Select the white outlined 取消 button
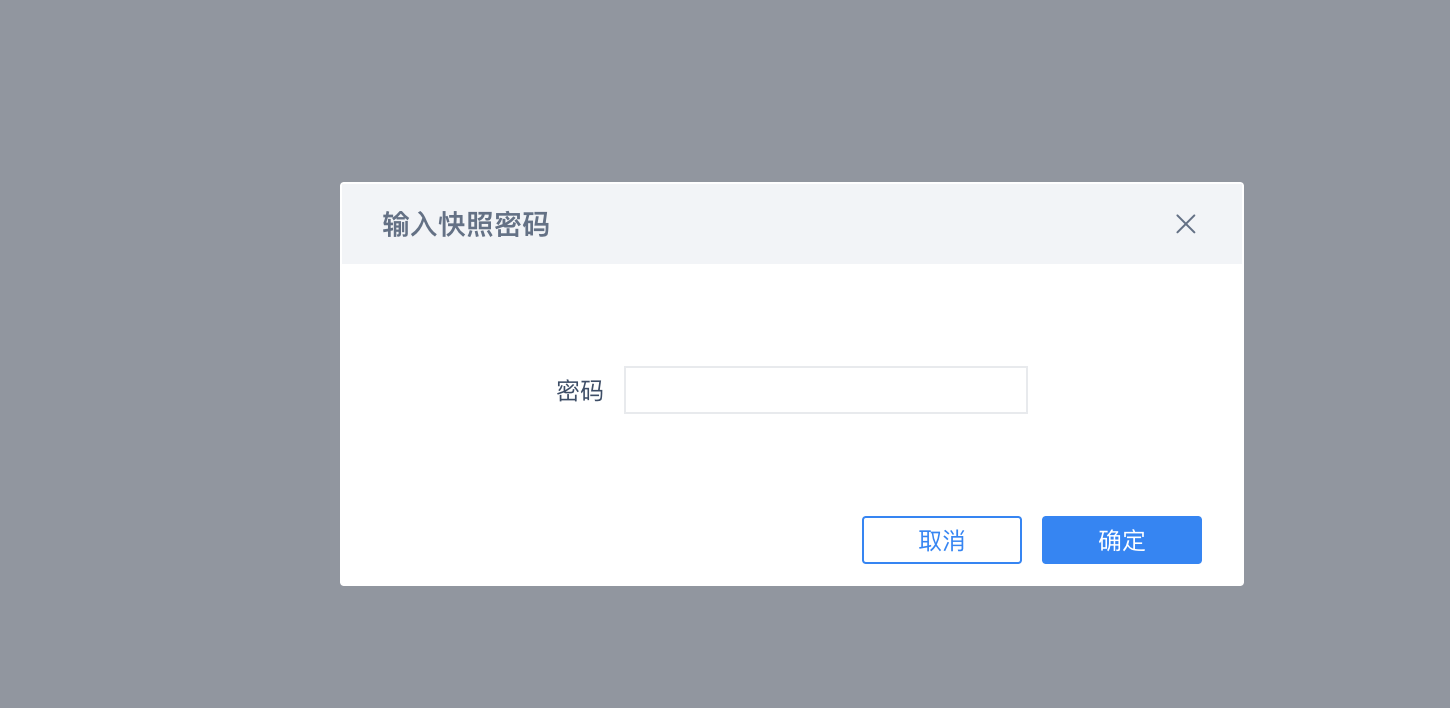Viewport: 1450px width, 708px height. pos(941,540)
